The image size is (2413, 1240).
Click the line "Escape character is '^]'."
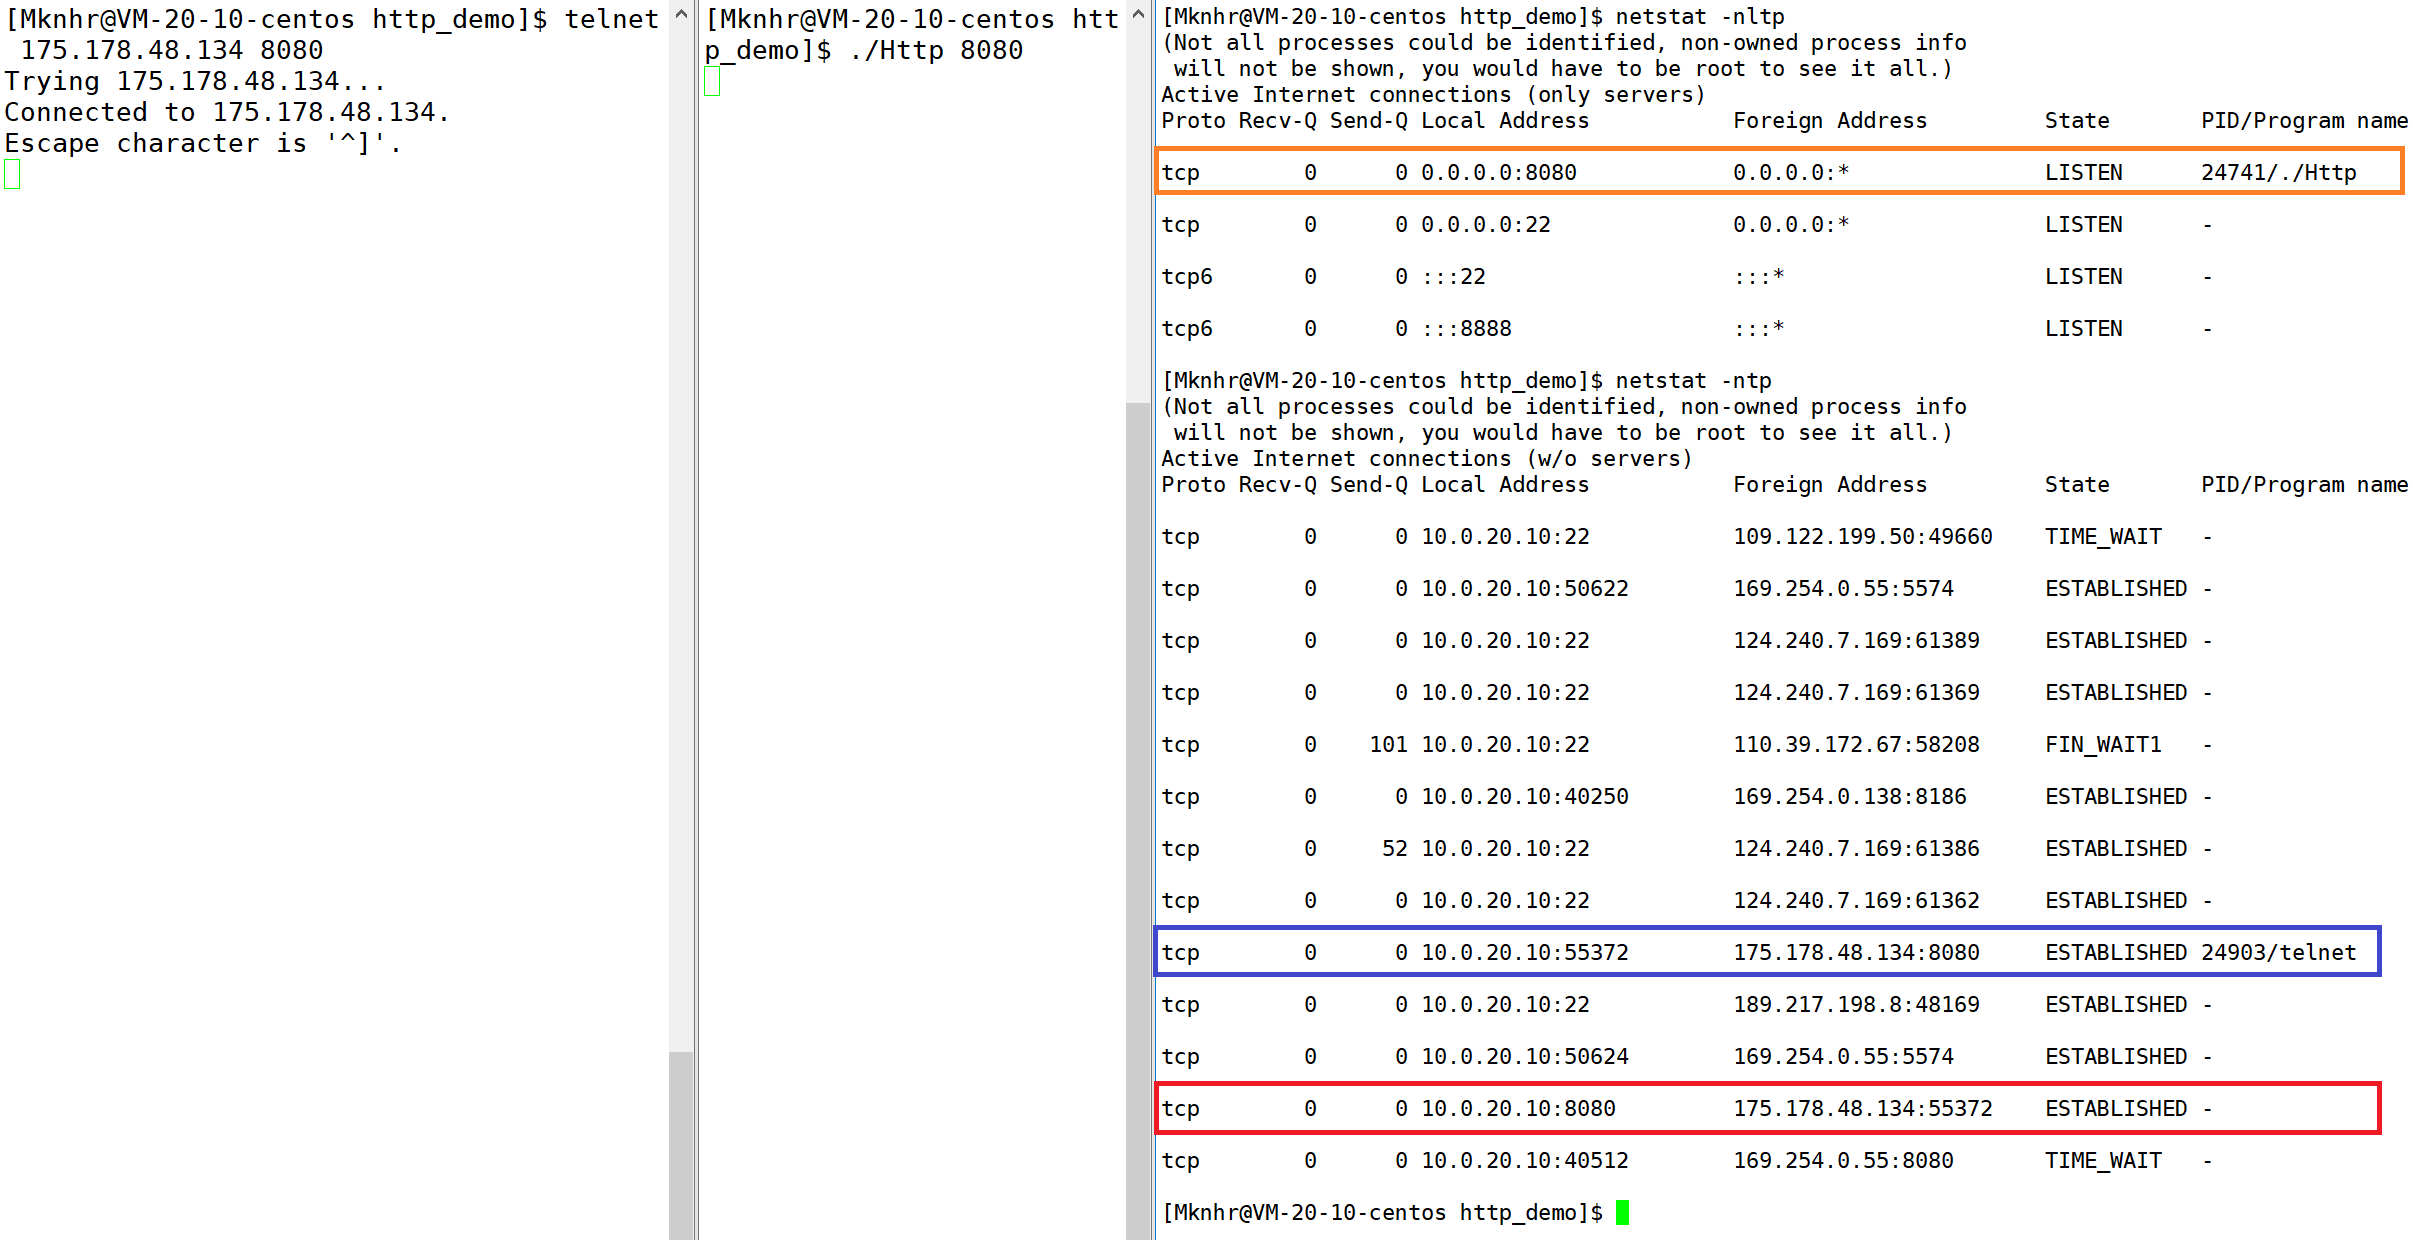tap(203, 143)
